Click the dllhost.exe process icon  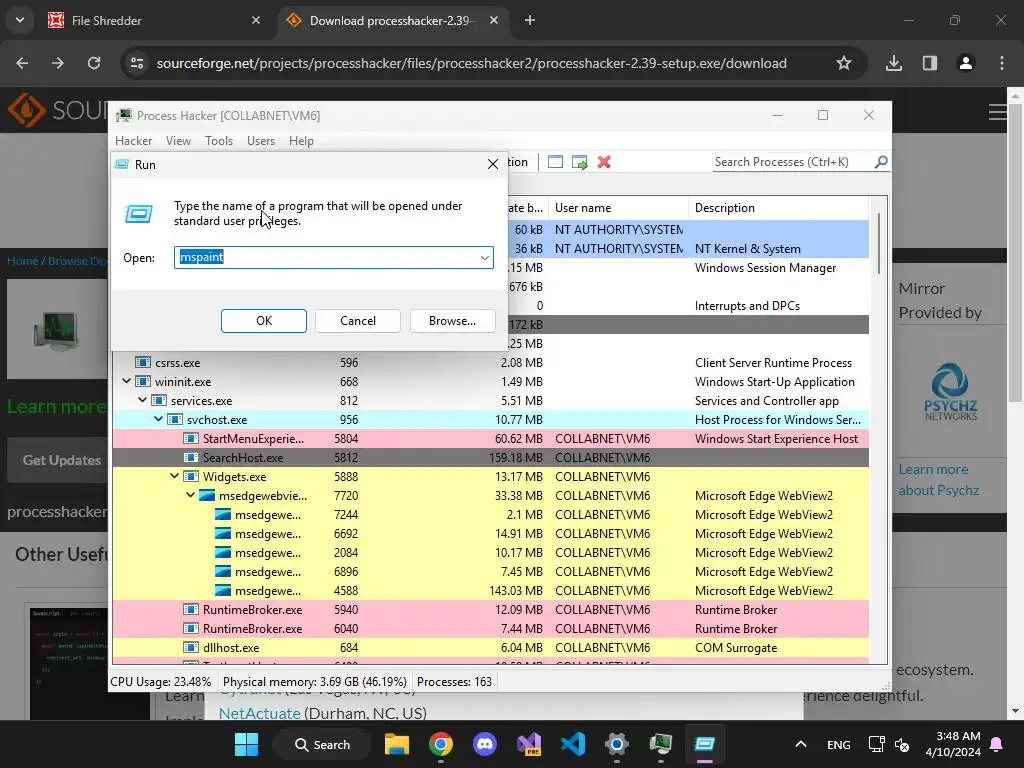[x=191, y=648]
